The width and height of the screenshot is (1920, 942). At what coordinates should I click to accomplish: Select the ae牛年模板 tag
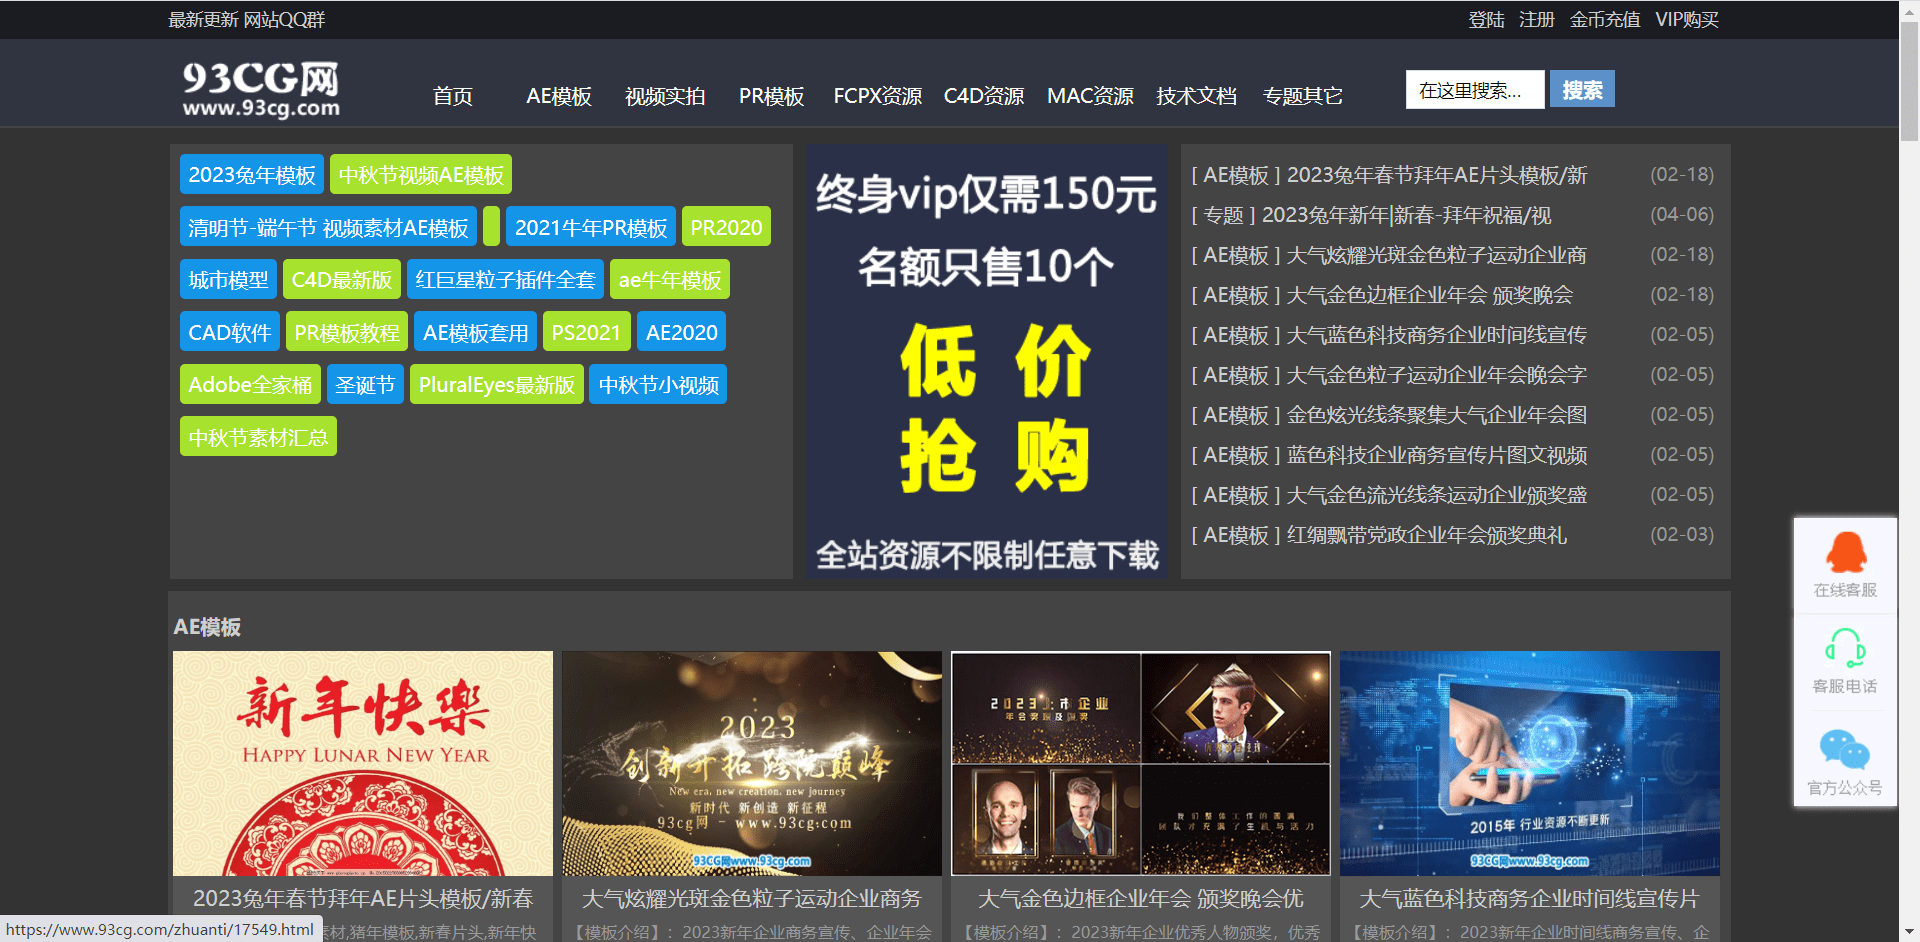tap(670, 280)
